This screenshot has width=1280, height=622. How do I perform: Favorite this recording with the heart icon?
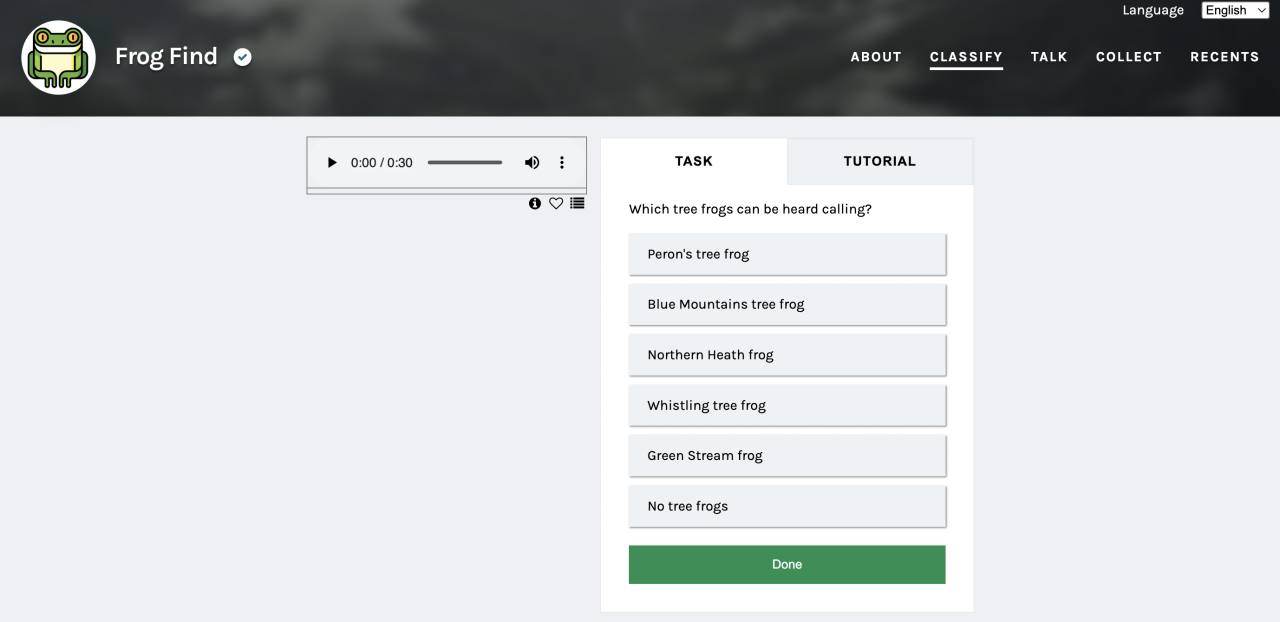(x=556, y=203)
